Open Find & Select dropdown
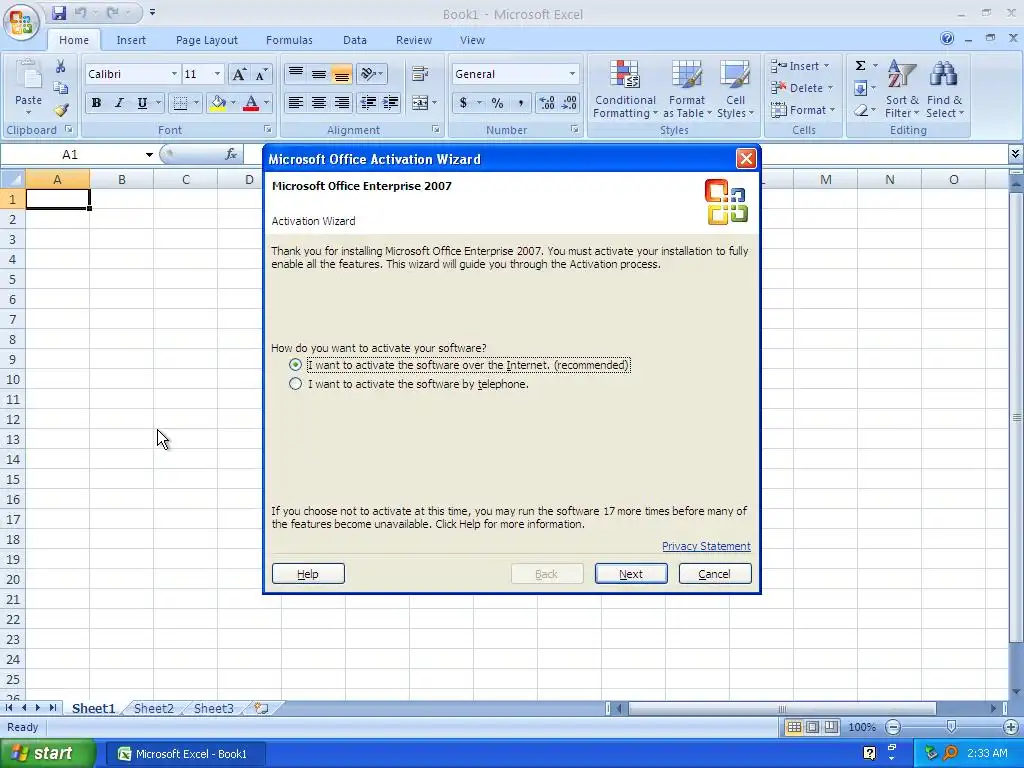The width and height of the screenshot is (1024, 768). tap(944, 89)
